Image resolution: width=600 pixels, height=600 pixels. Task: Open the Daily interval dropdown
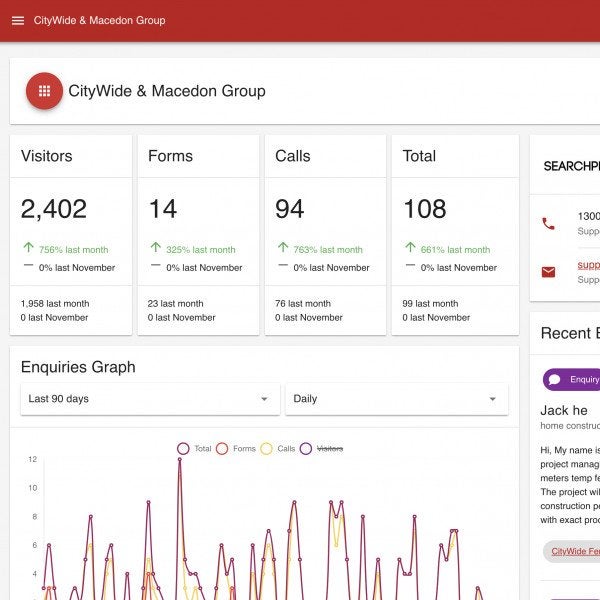(396, 399)
